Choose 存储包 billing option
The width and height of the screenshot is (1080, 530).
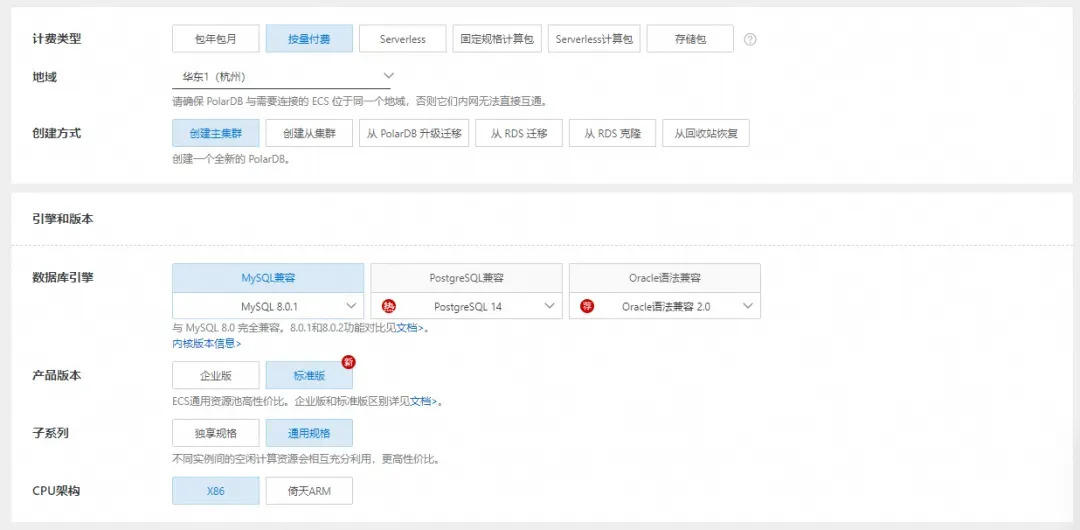(x=690, y=39)
